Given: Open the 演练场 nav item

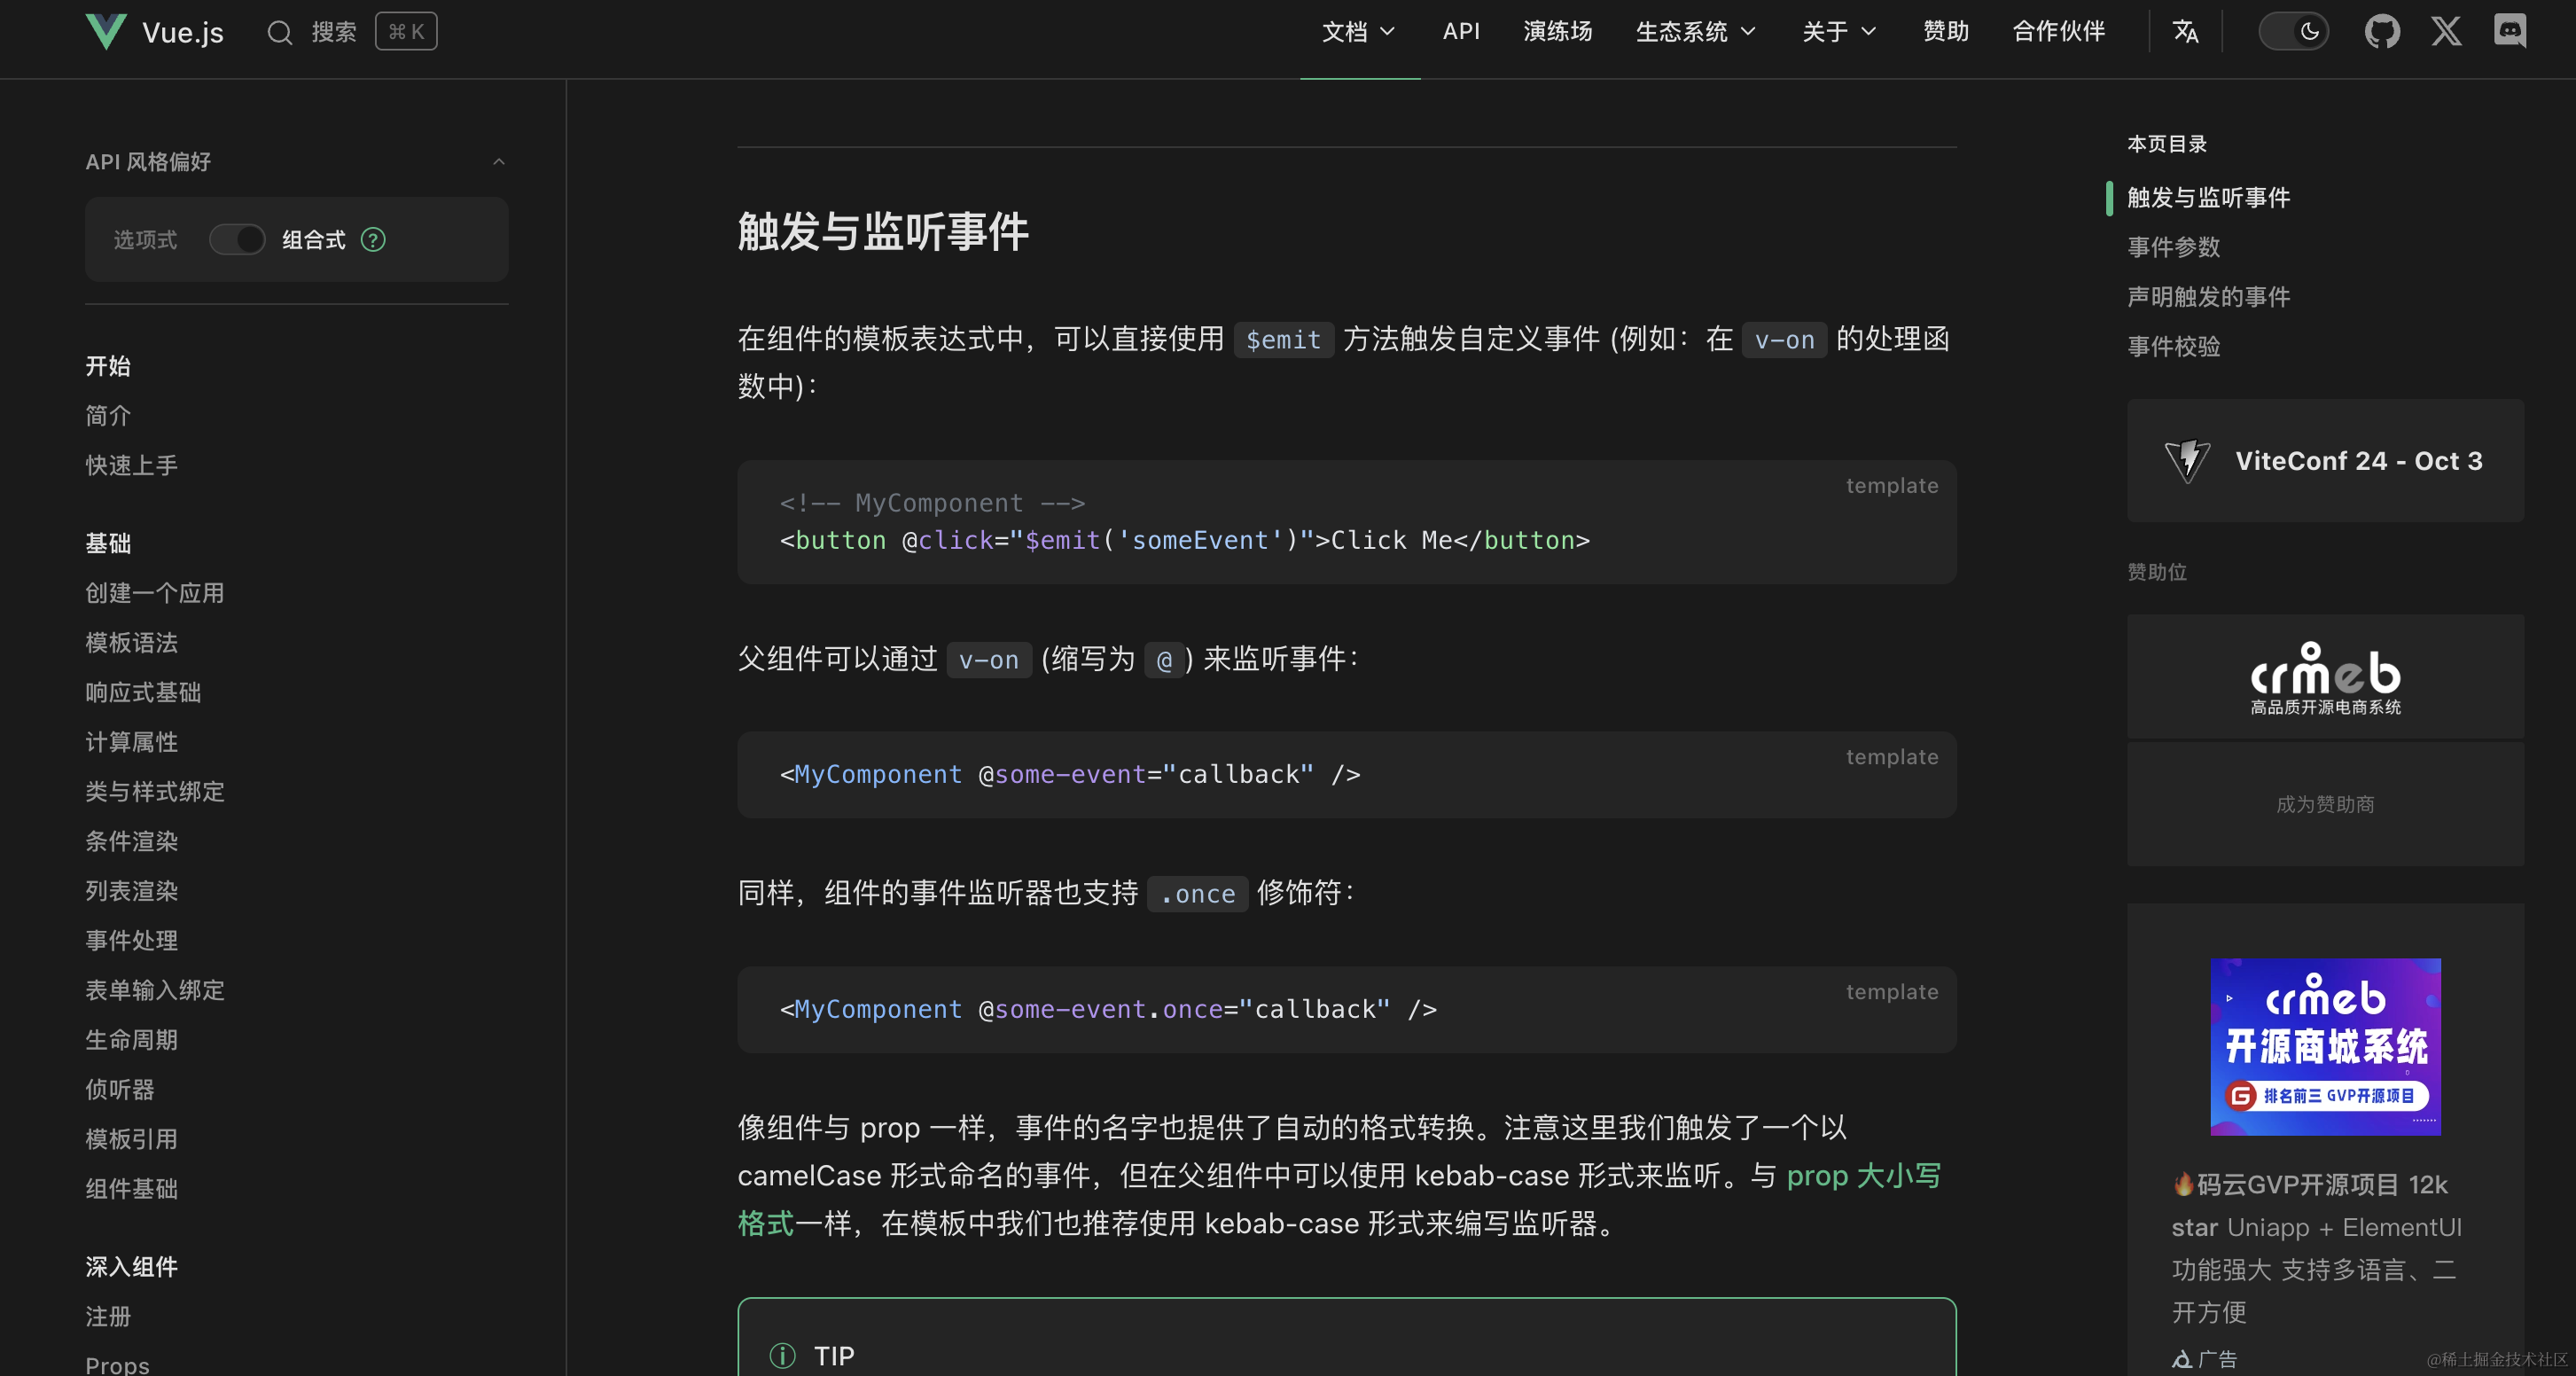Looking at the screenshot, I should point(1557,32).
